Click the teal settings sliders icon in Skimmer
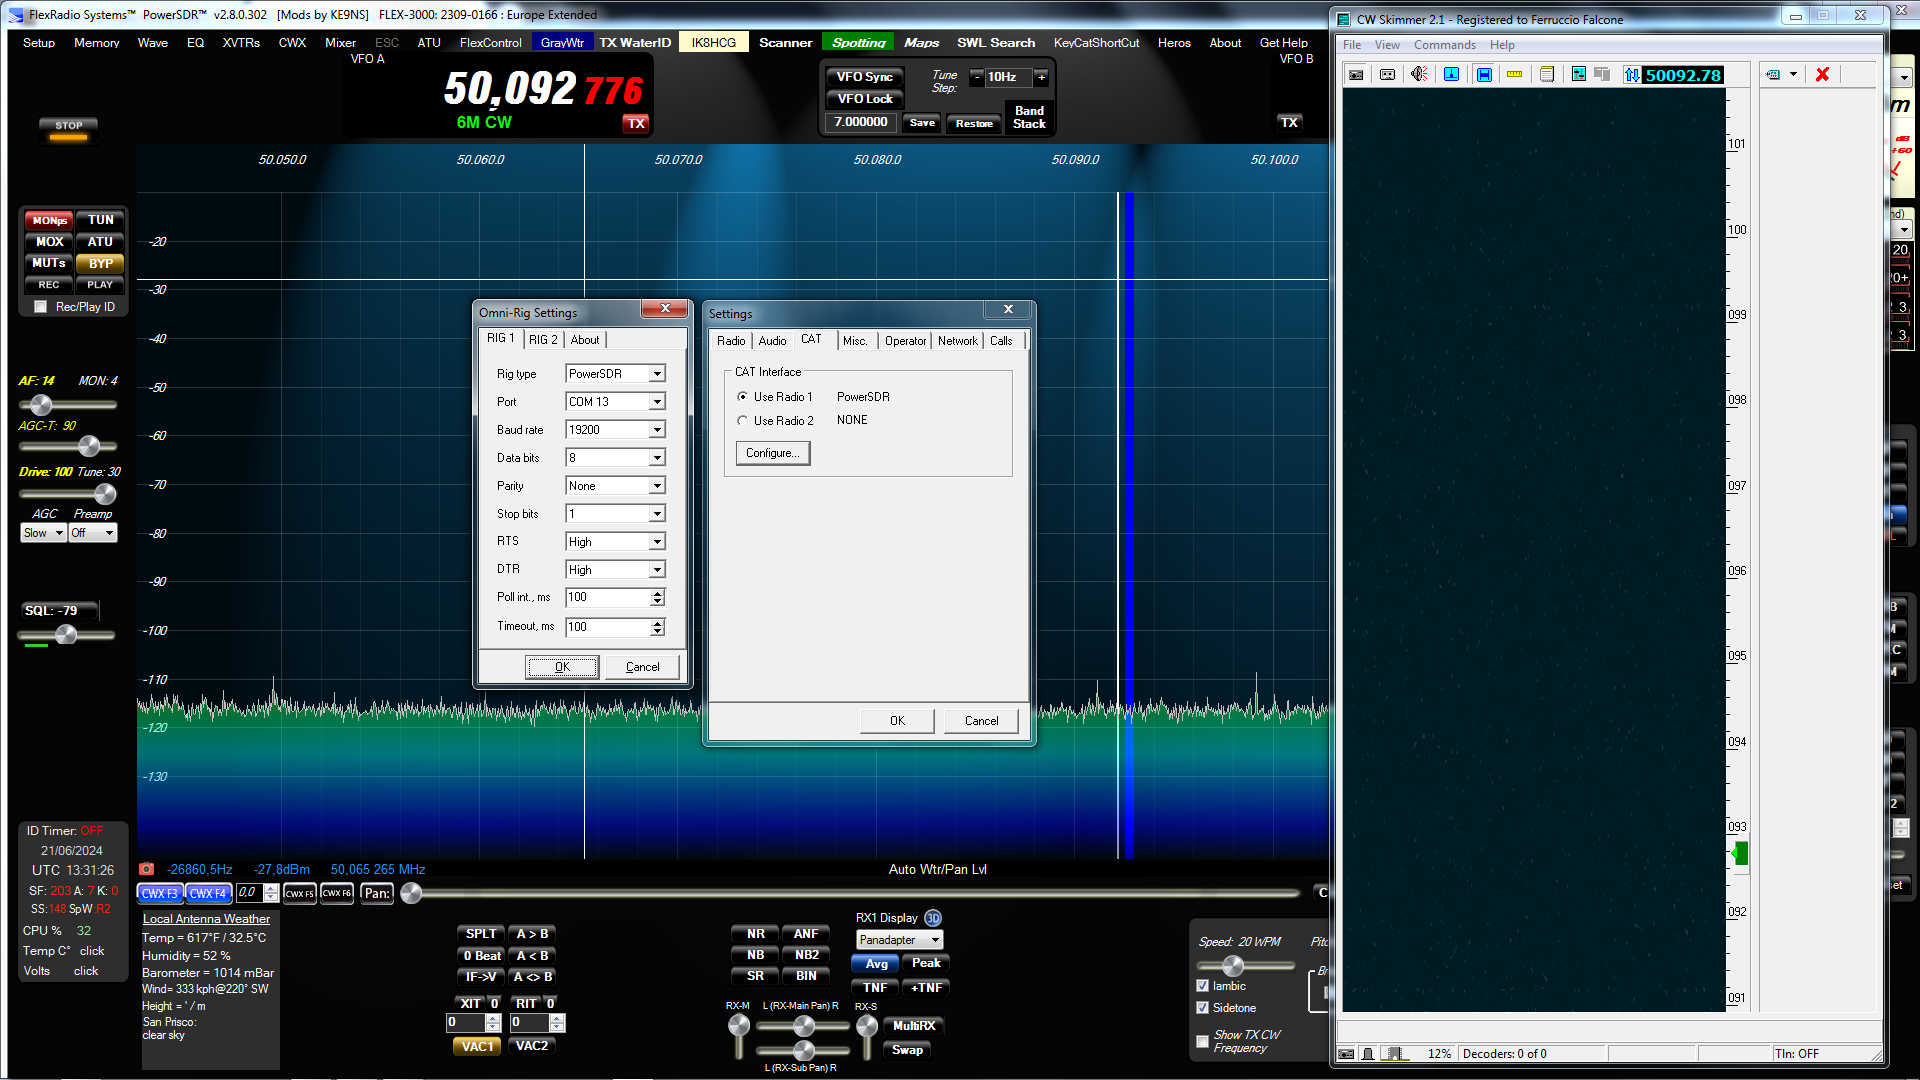 1578,75
